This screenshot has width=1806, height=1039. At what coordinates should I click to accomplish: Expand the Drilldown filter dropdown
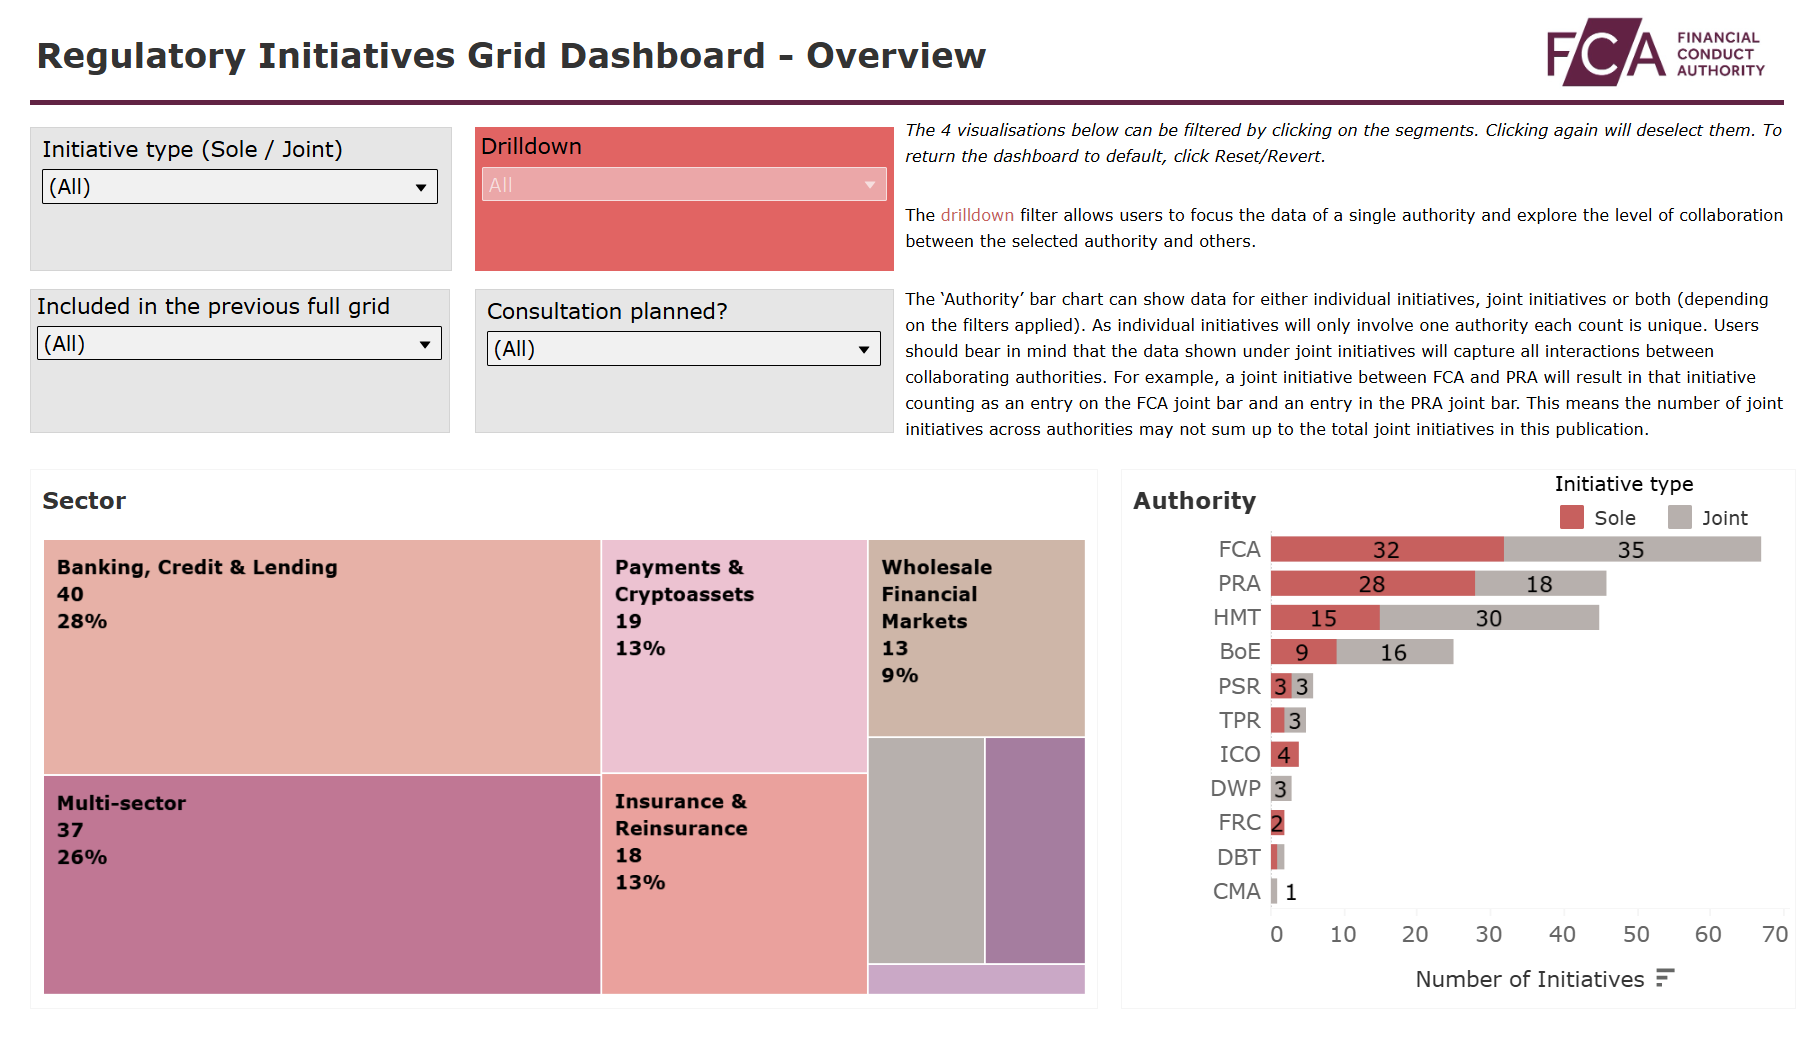tap(867, 184)
